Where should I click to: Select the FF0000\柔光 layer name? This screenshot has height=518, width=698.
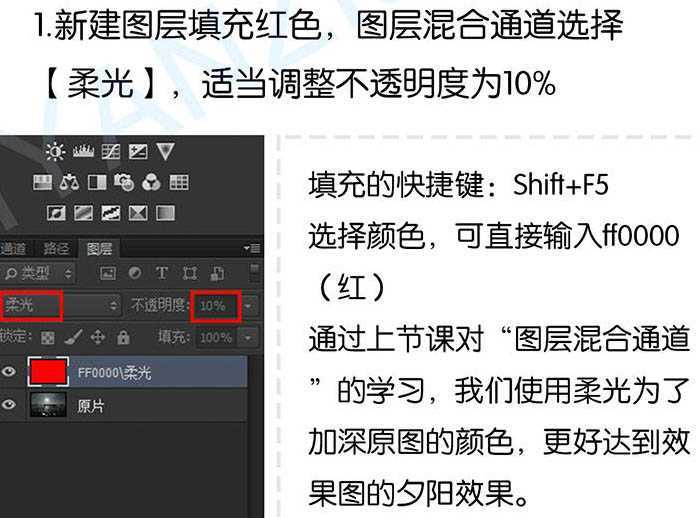click(x=114, y=372)
